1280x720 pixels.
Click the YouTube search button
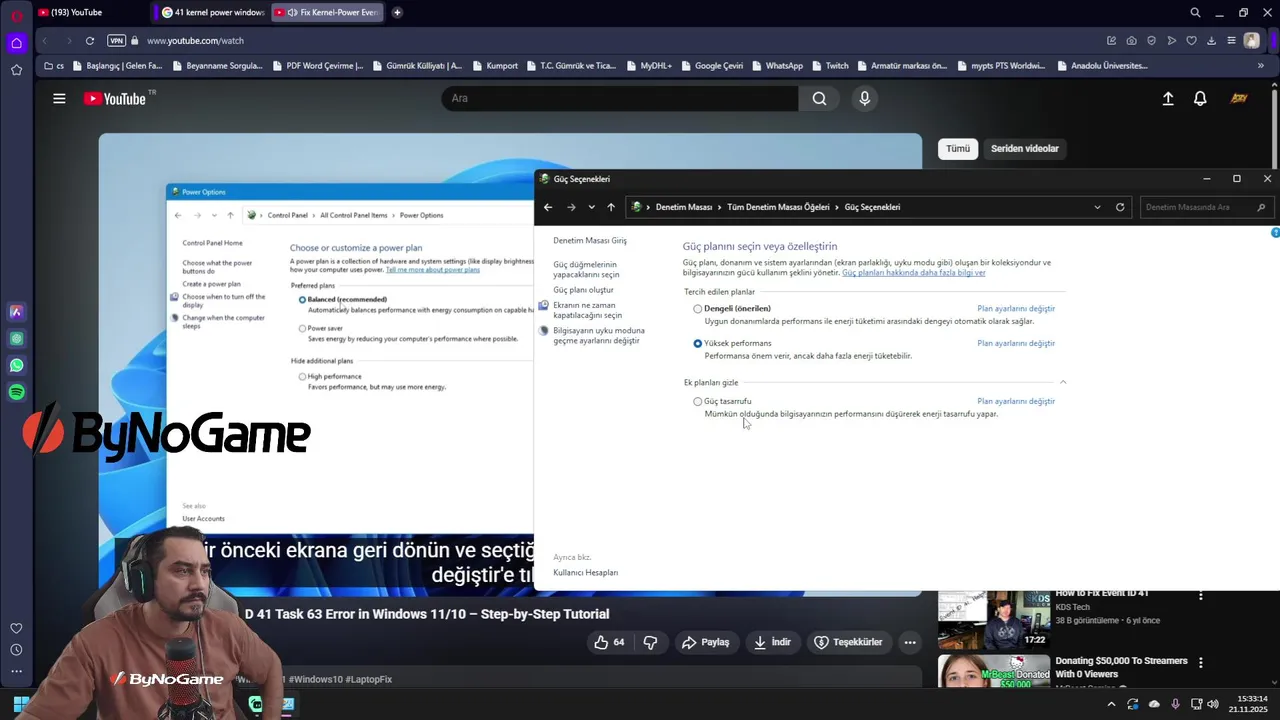[x=819, y=98]
